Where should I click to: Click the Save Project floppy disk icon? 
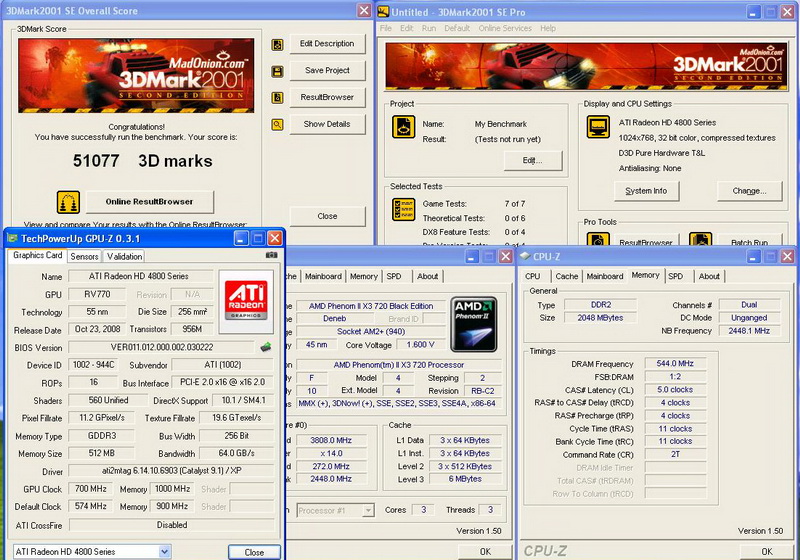point(277,71)
